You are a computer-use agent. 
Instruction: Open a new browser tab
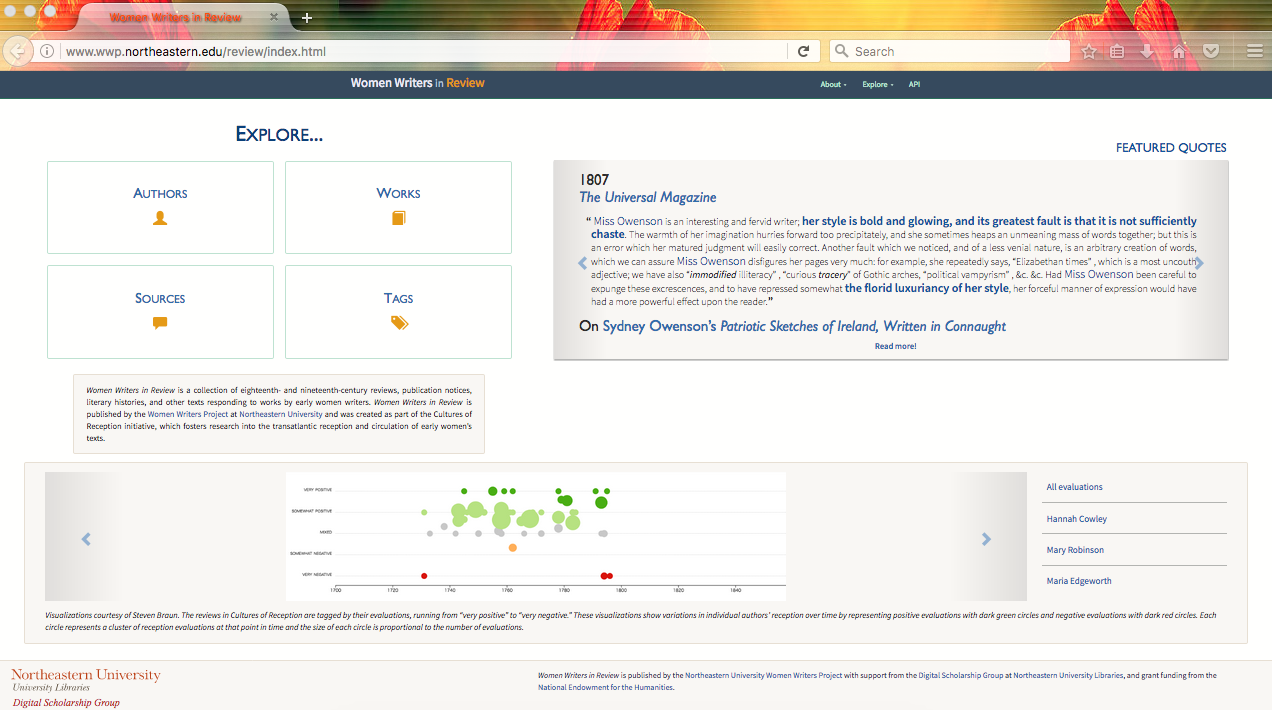click(307, 18)
